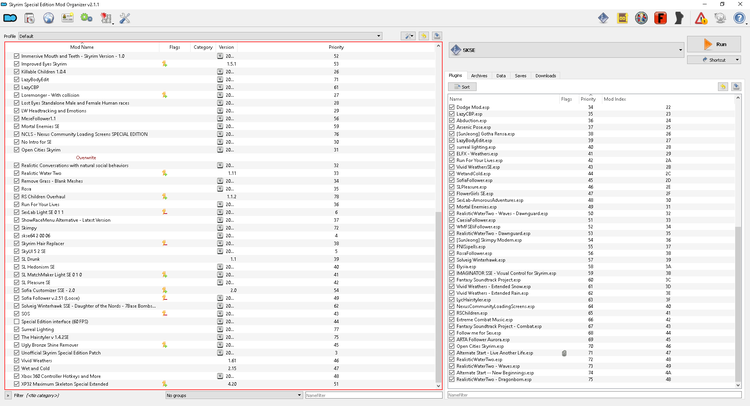
Task: Click the round Vault Boy shortcut icon
Action: coord(641,18)
